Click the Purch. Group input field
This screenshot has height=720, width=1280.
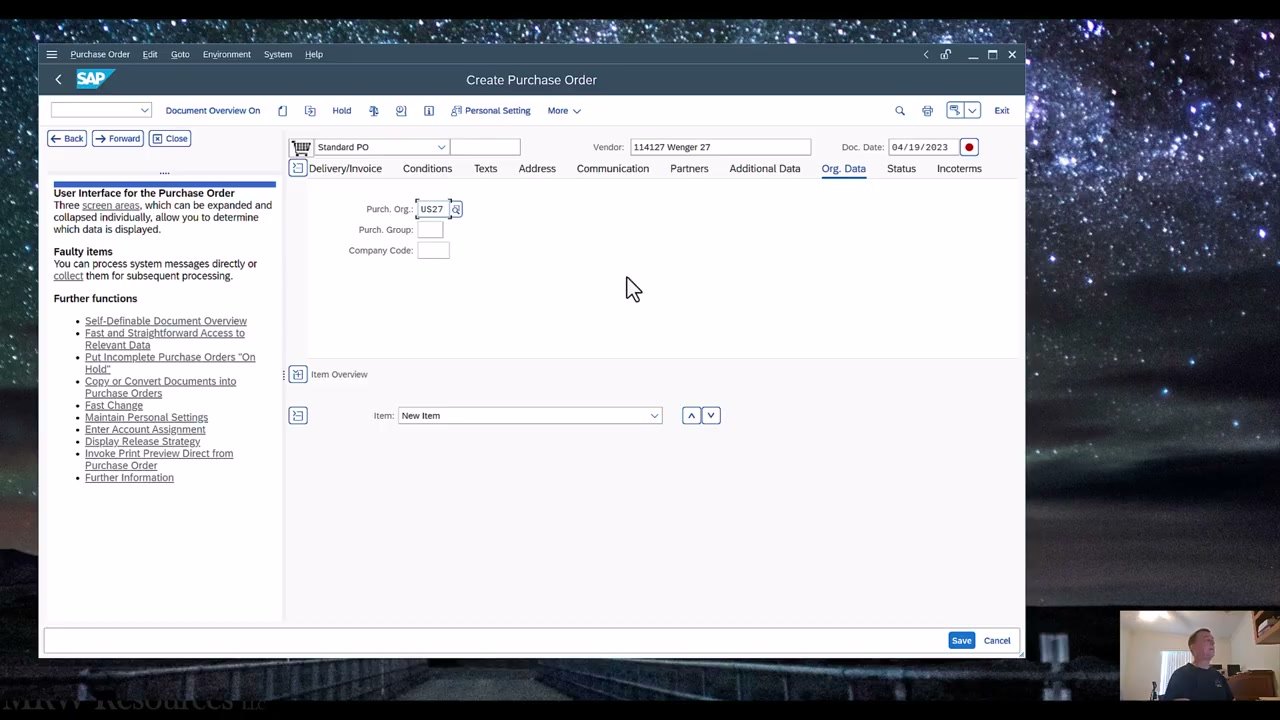click(430, 230)
